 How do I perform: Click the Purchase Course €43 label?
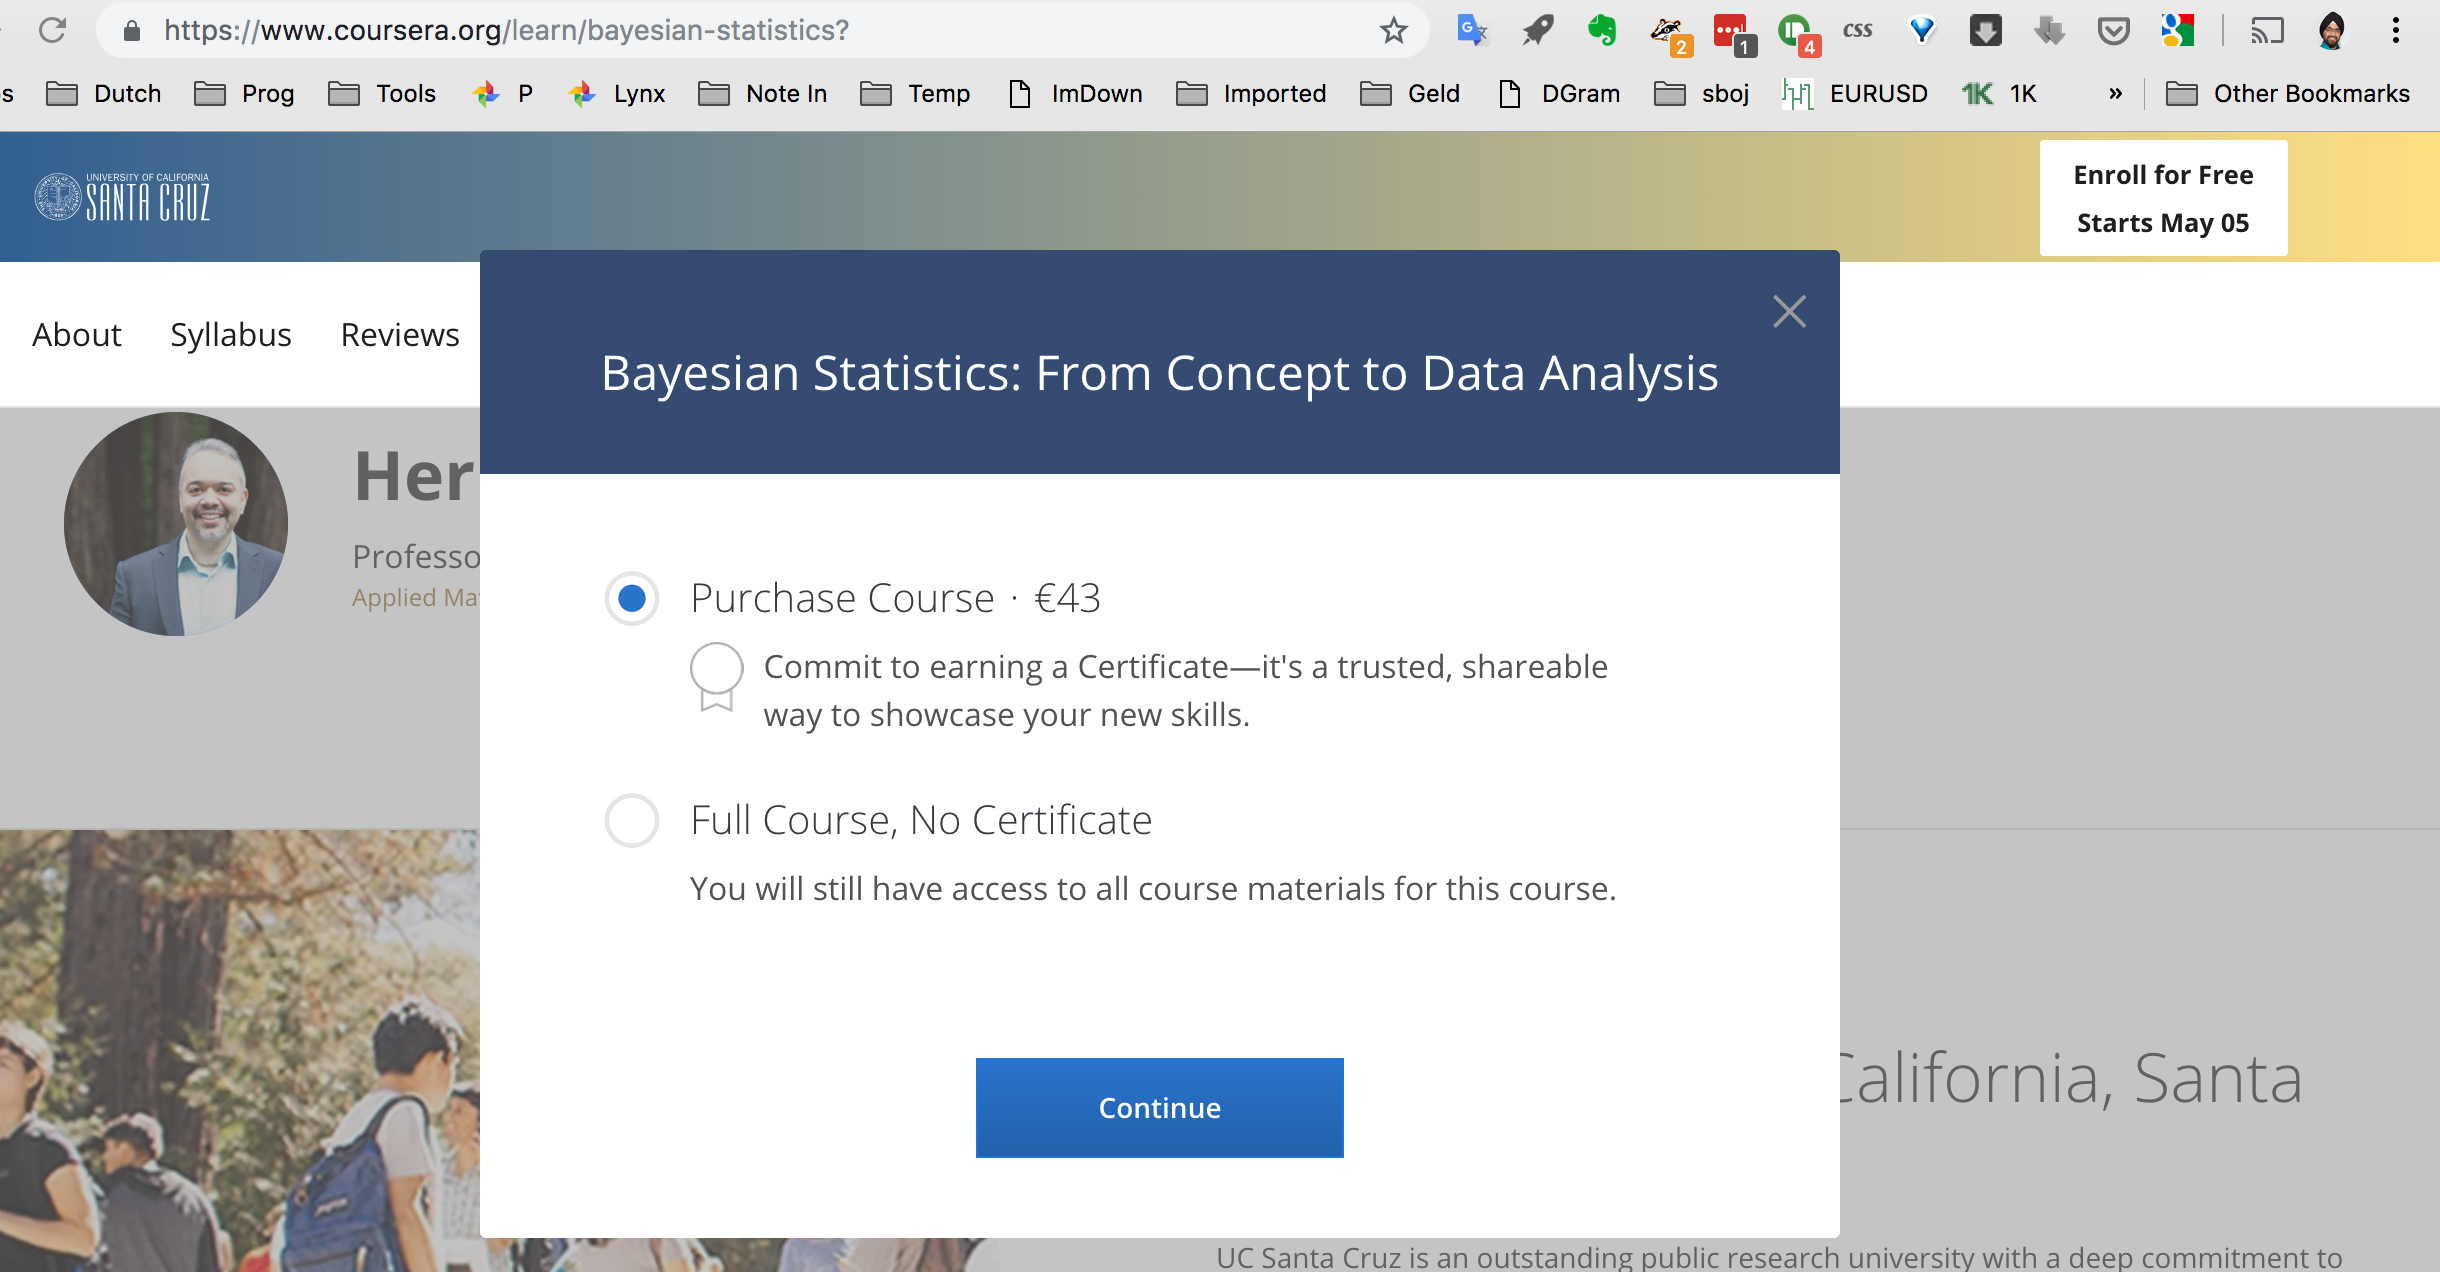pos(895,598)
